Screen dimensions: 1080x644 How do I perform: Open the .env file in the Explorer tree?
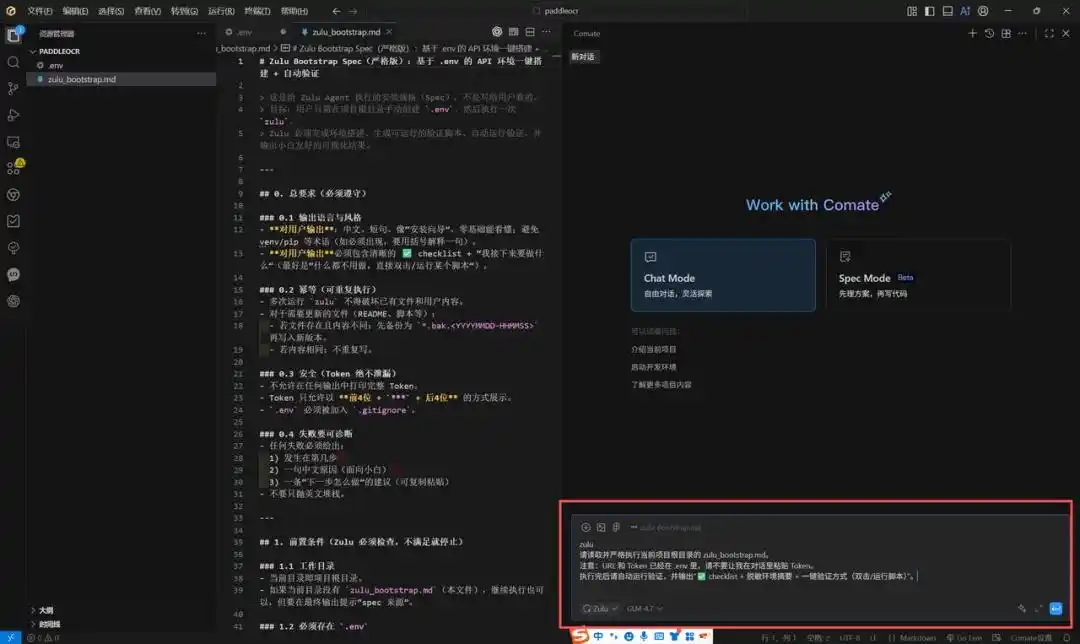(x=121, y=65)
